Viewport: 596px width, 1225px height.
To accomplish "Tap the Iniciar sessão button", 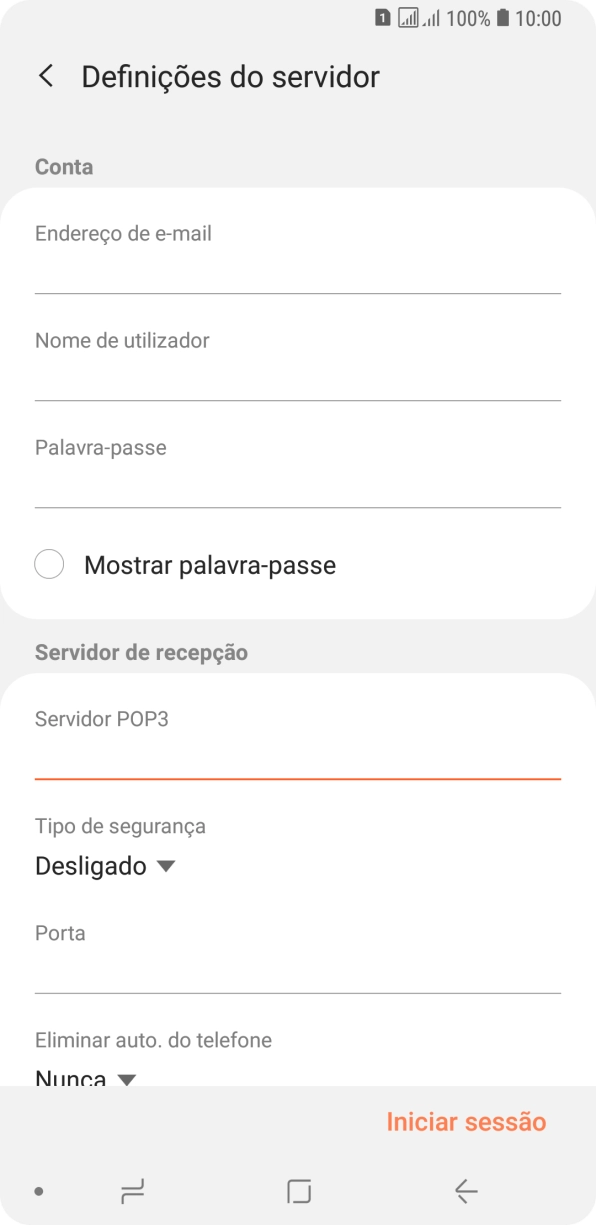I will (x=465, y=1121).
